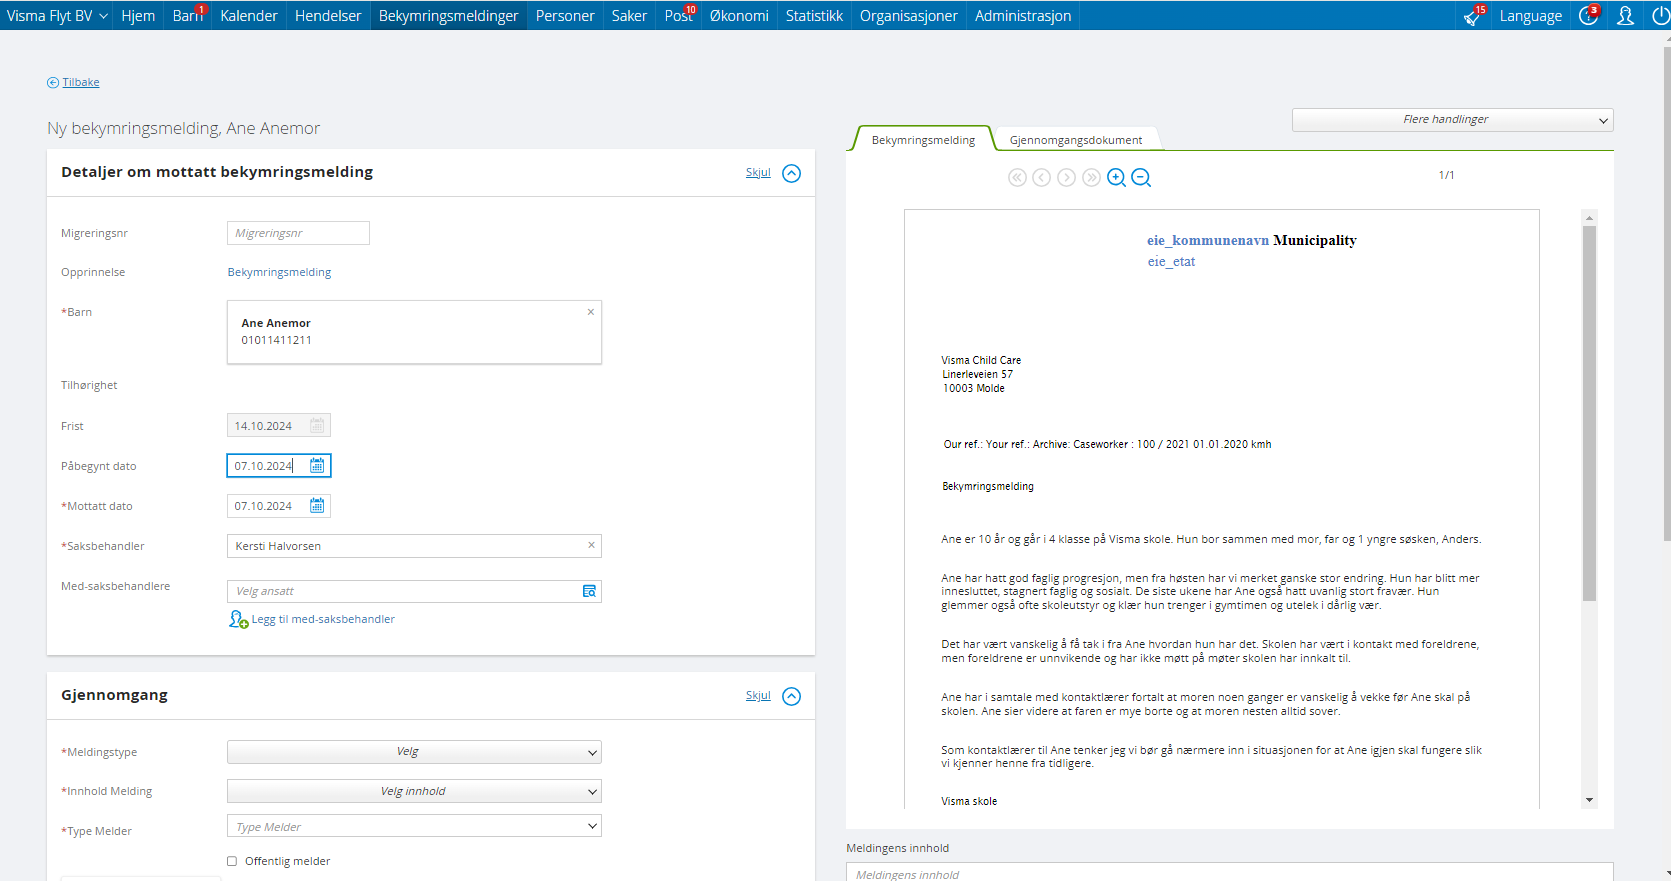Click Legg til med-saksbehandler link
The height and width of the screenshot is (881, 1671).
323,619
